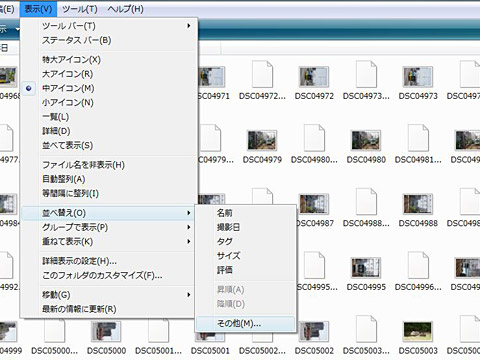Select DSC04987 image thumbnail
Viewport: 480px width, 360px height.
coord(314,204)
